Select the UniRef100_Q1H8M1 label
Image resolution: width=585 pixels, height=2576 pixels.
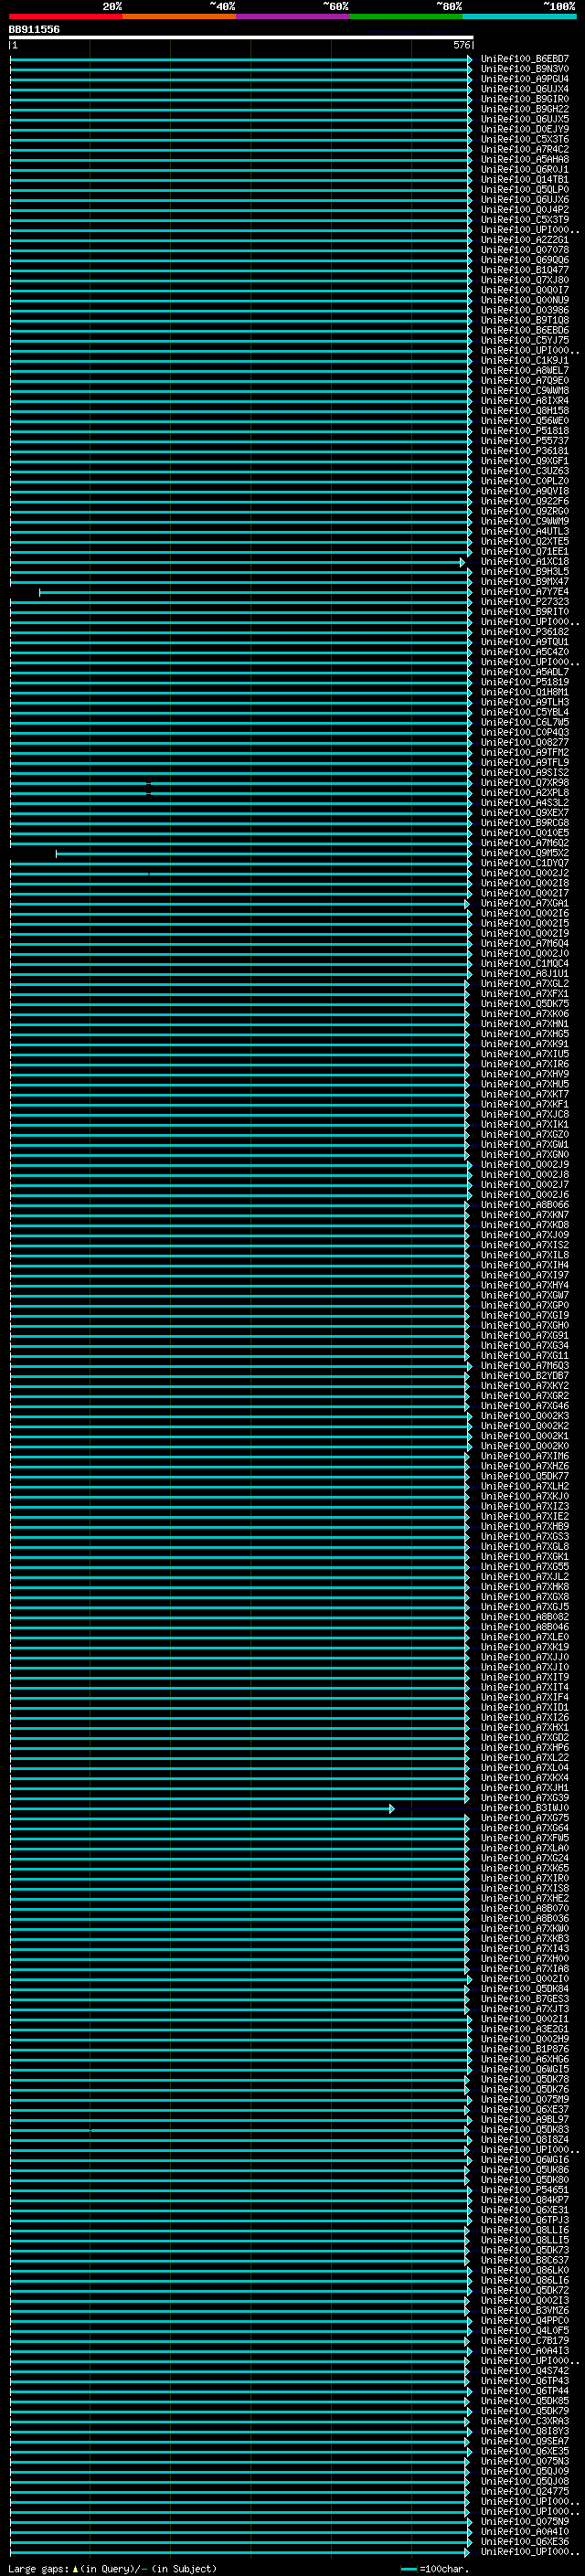pyautogui.click(x=525, y=692)
